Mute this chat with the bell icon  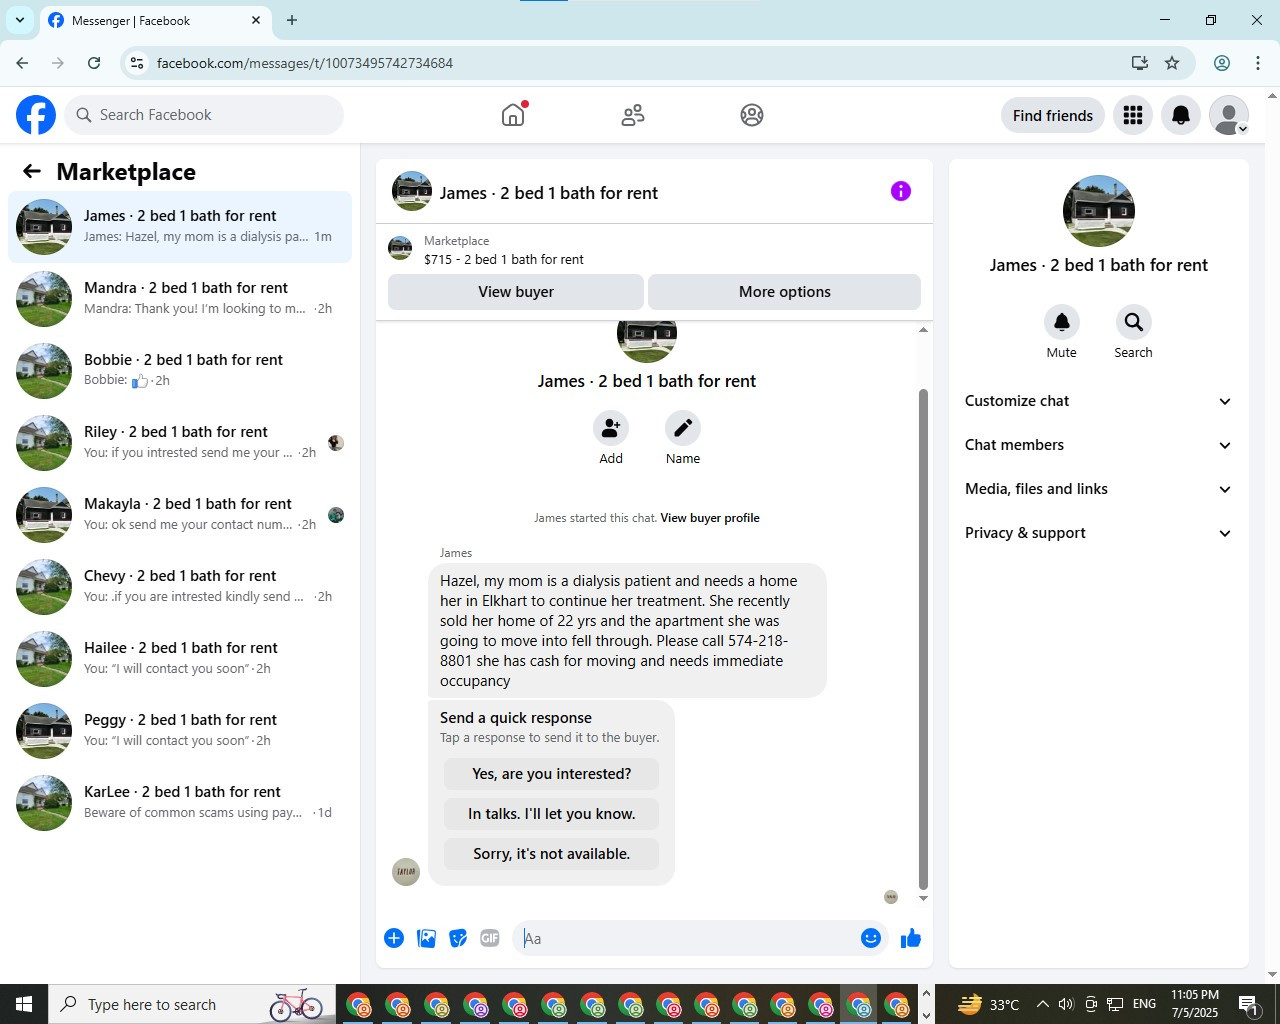point(1062,322)
